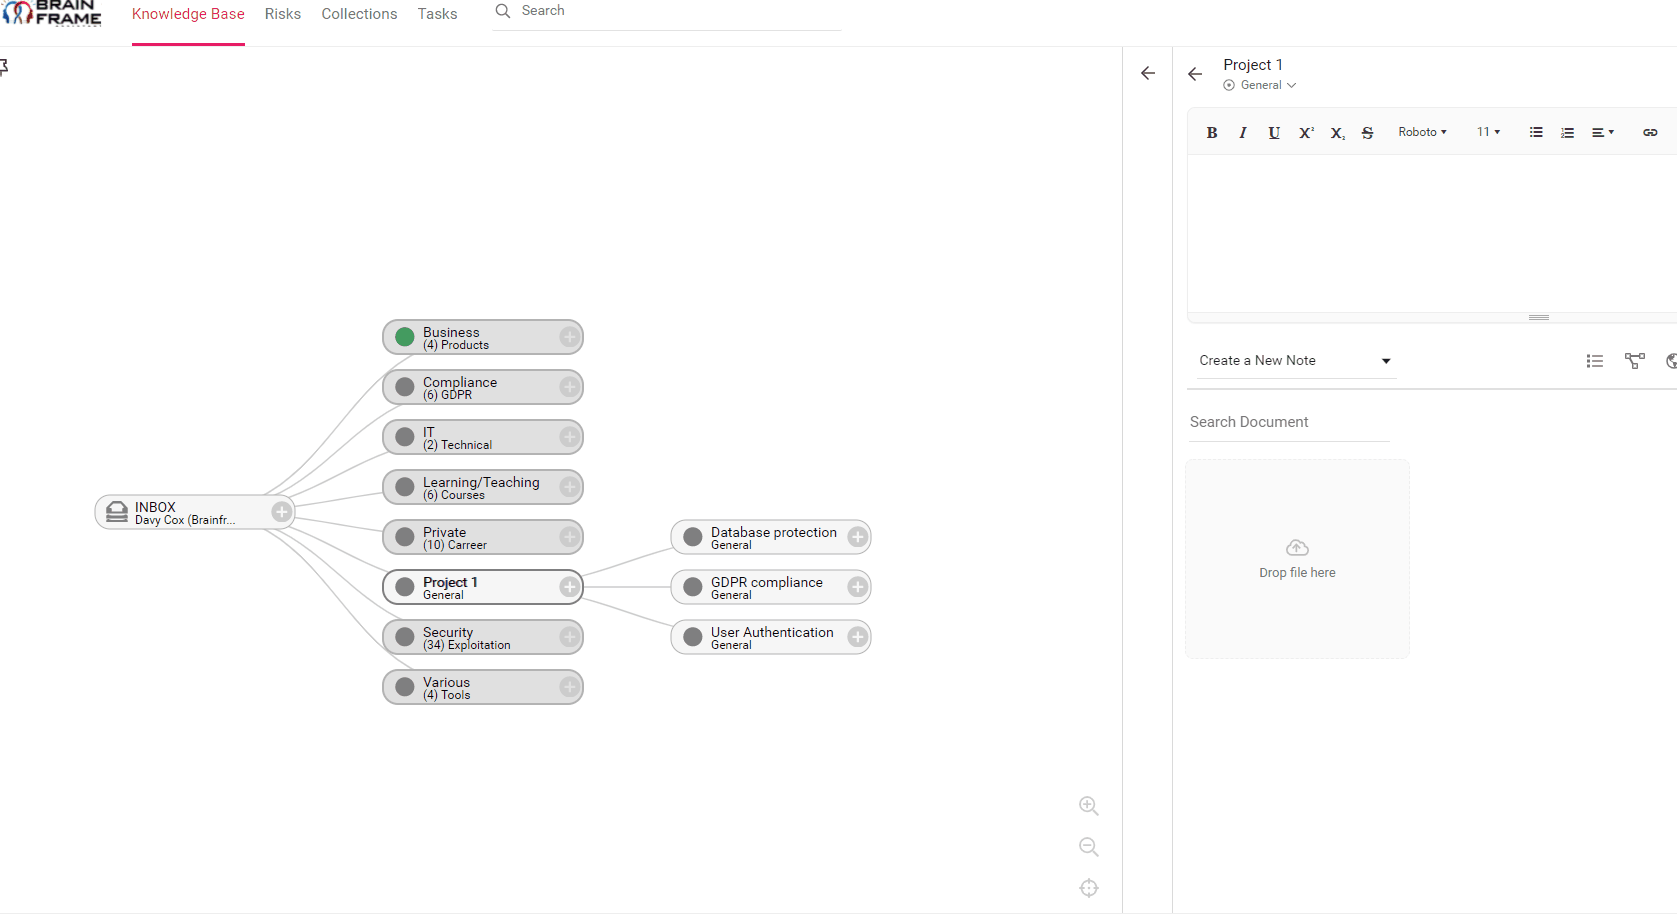Click the Drop file here area

point(1297,559)
